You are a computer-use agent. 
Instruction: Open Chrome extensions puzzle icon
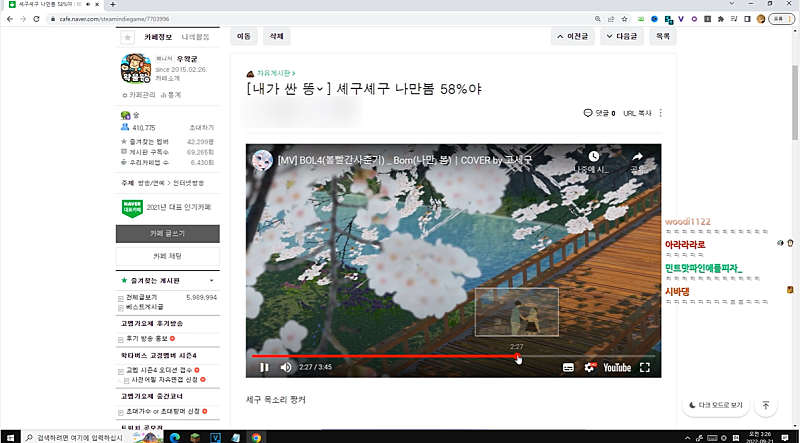pos(720,19)
